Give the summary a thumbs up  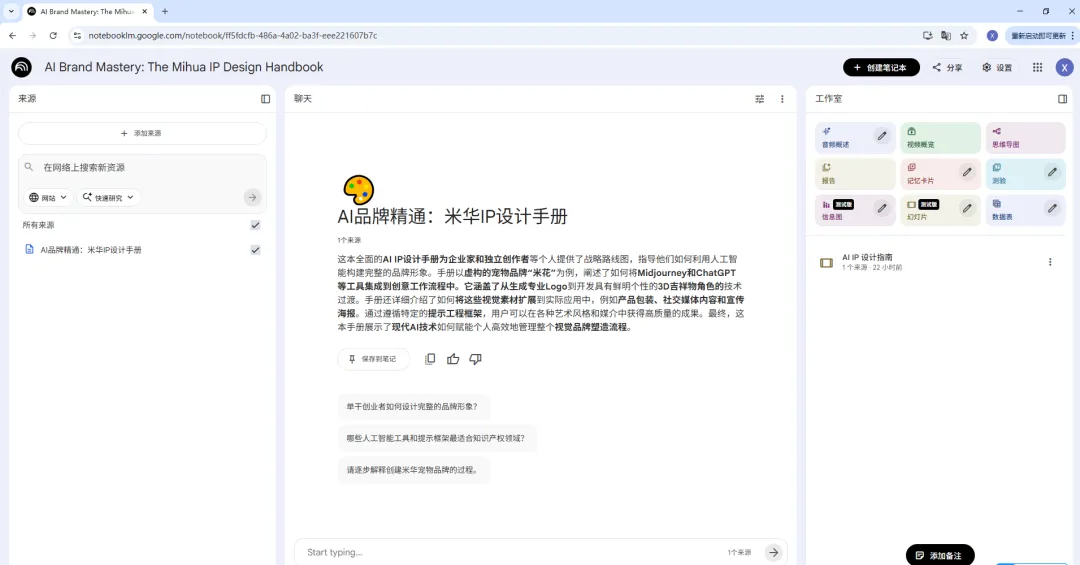[x=453, y=359]
